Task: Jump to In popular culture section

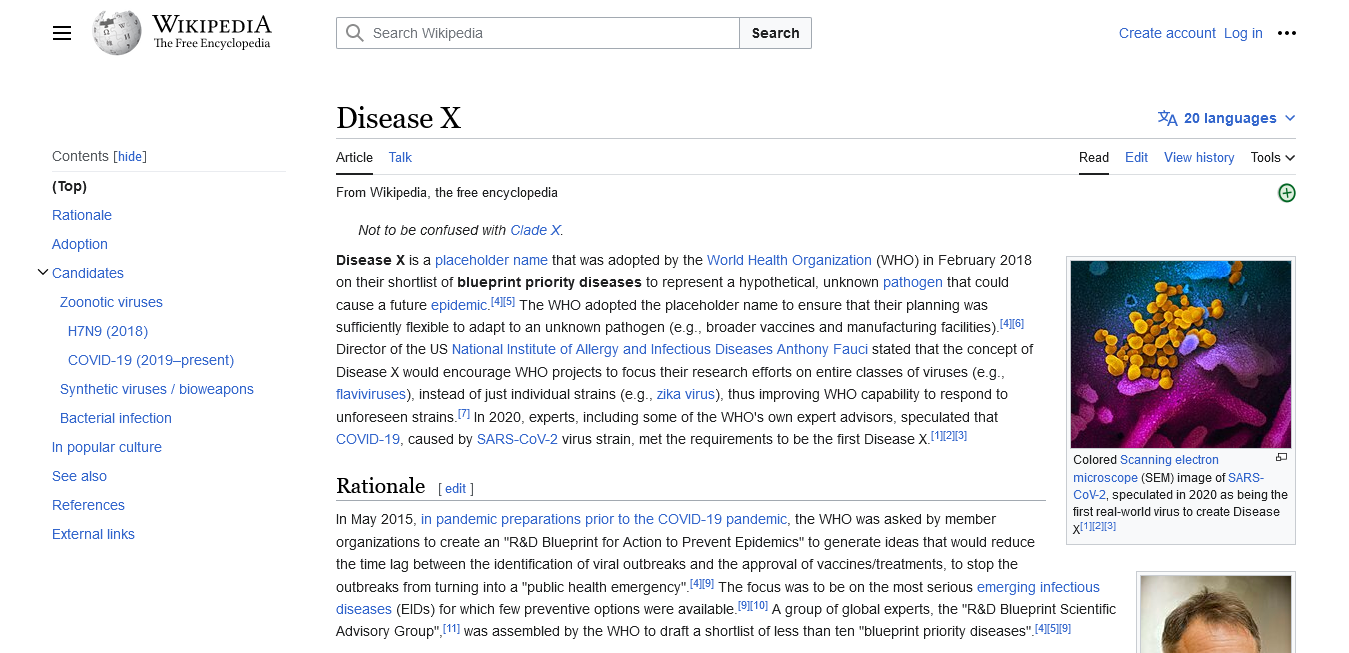Action: 107,447
